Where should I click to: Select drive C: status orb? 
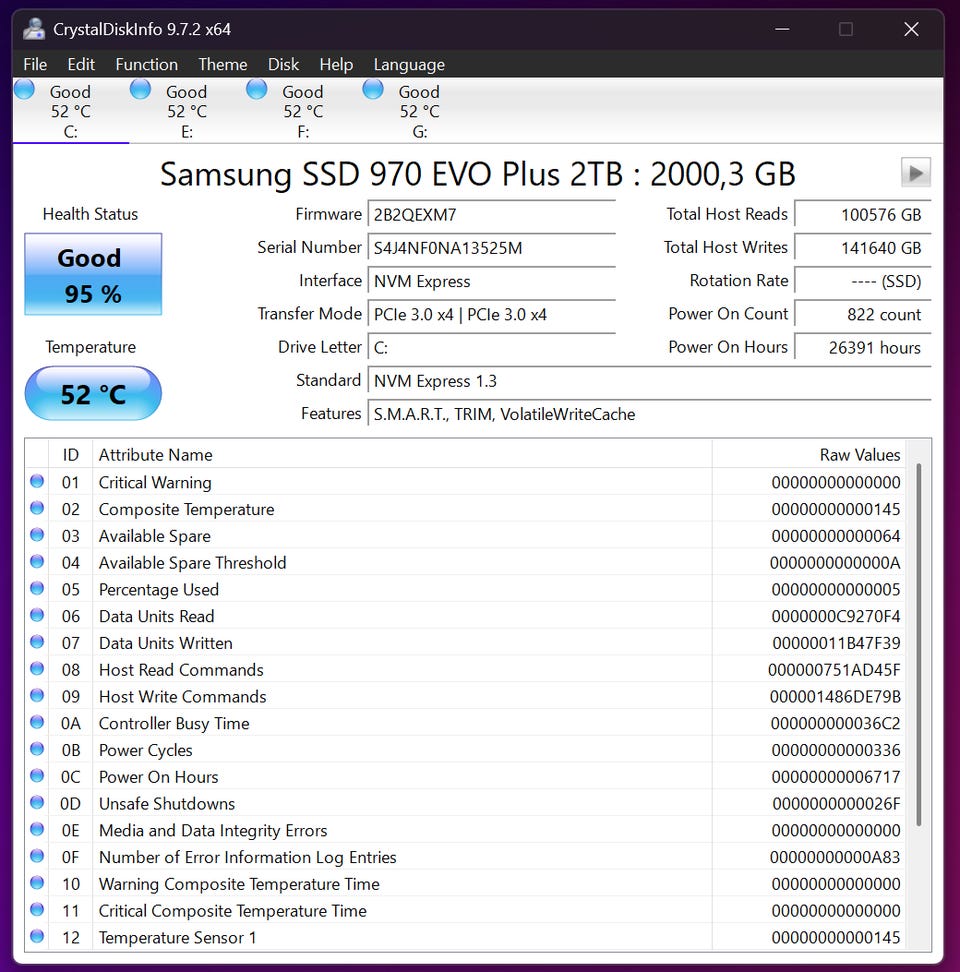25,90
